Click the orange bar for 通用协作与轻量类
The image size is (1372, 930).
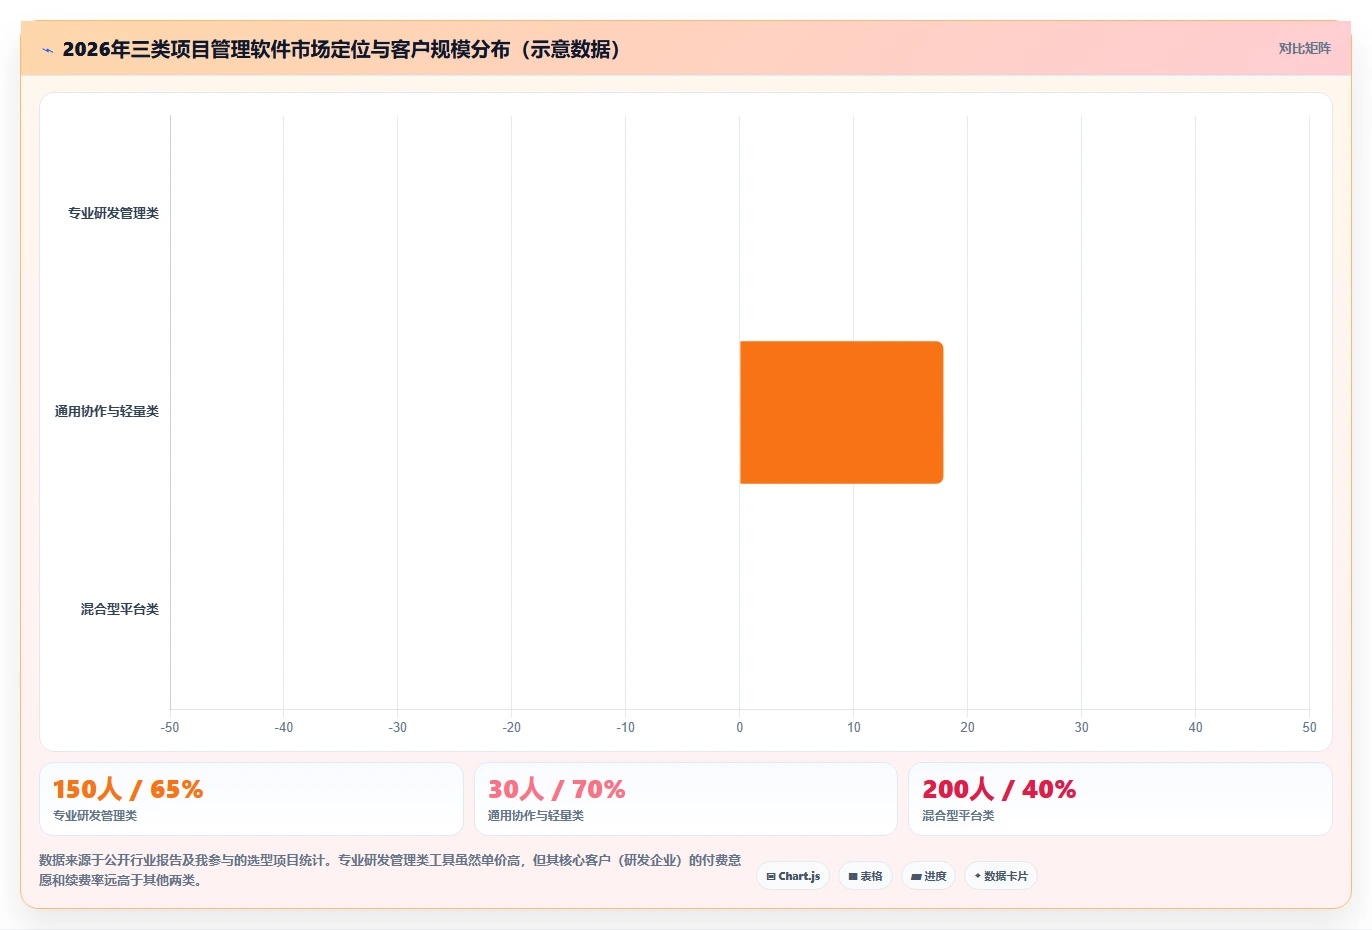pos(841,412)
